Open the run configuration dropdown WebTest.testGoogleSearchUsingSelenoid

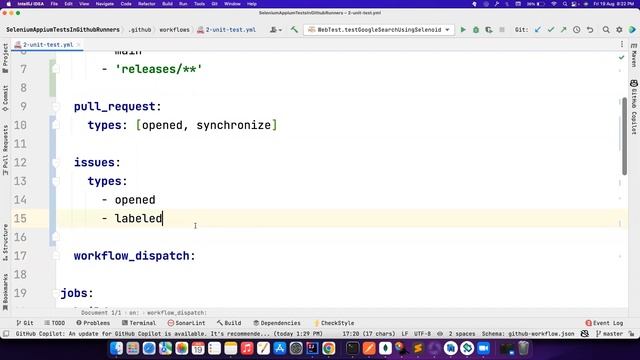(379, 30)
